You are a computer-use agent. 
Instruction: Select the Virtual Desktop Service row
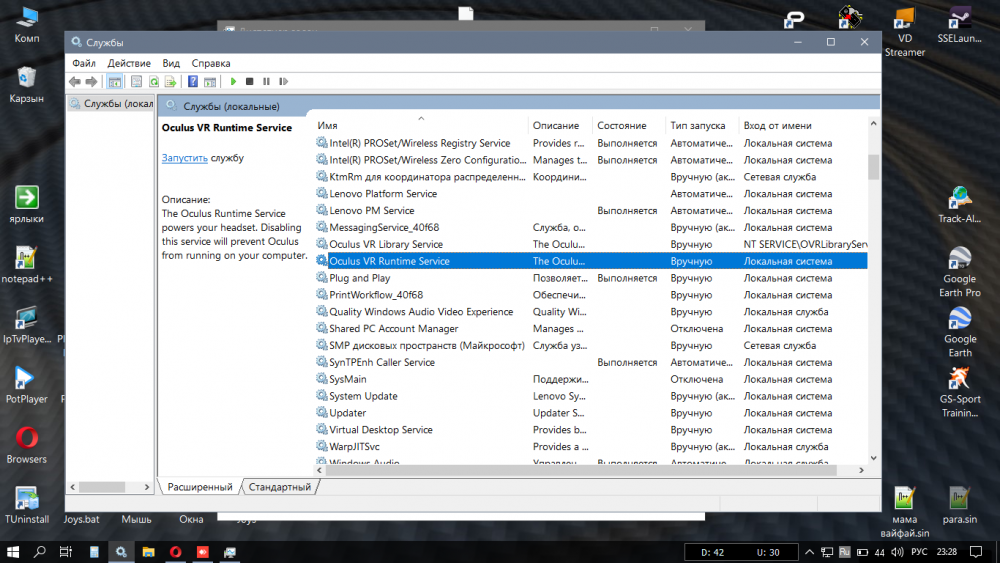[x=380, y=430]
